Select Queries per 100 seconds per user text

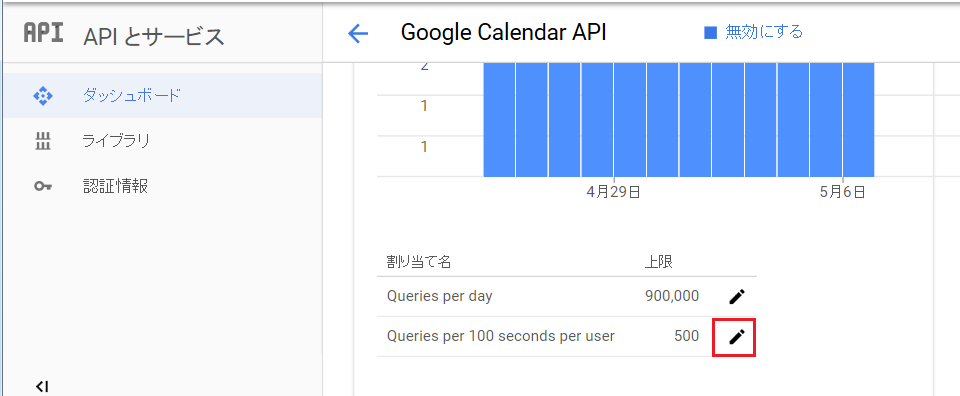(x=501, y=336)
